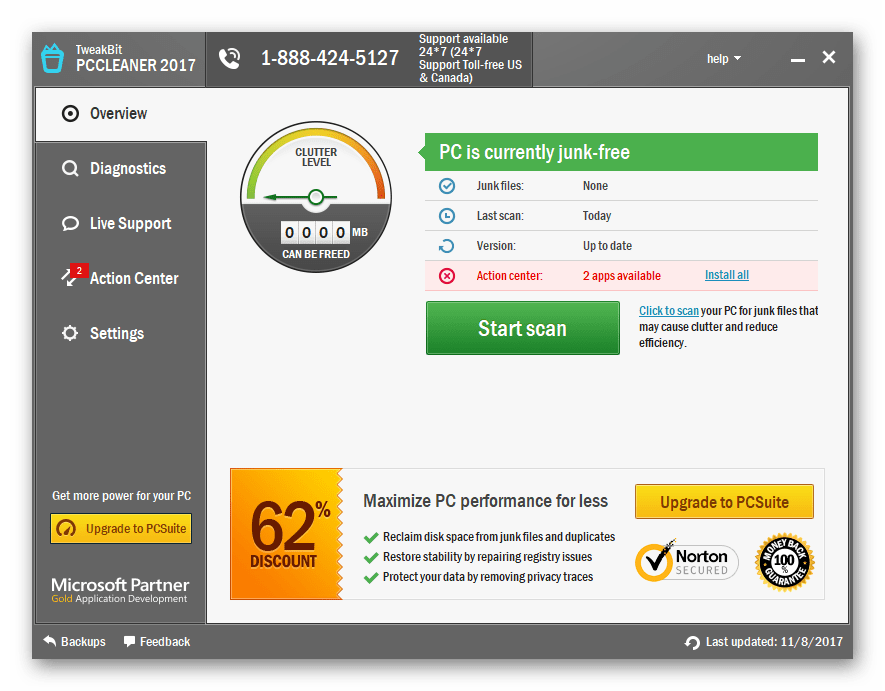The height and width of the screenshot is (691, 885).
Task: Click the Norton Secured badge
Action: point(686,563)
